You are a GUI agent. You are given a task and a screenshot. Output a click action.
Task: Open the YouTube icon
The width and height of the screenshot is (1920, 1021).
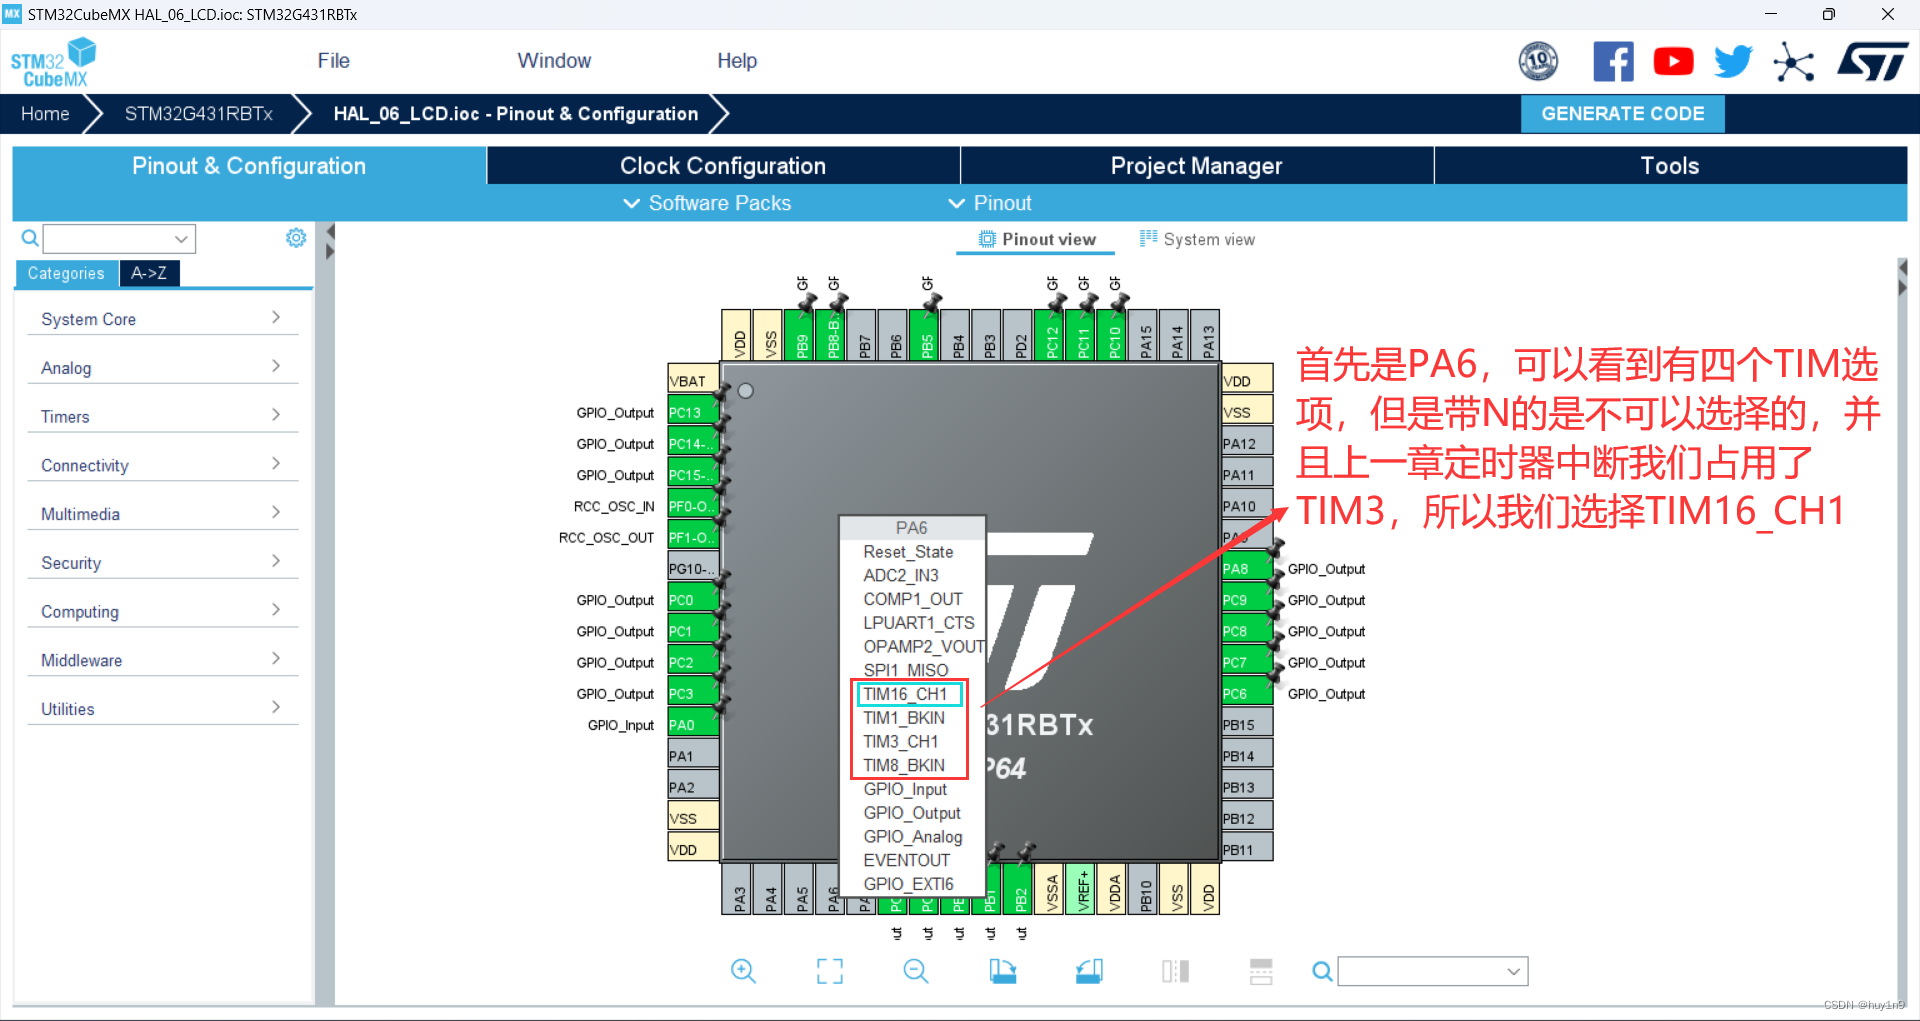coord(1674,62)
